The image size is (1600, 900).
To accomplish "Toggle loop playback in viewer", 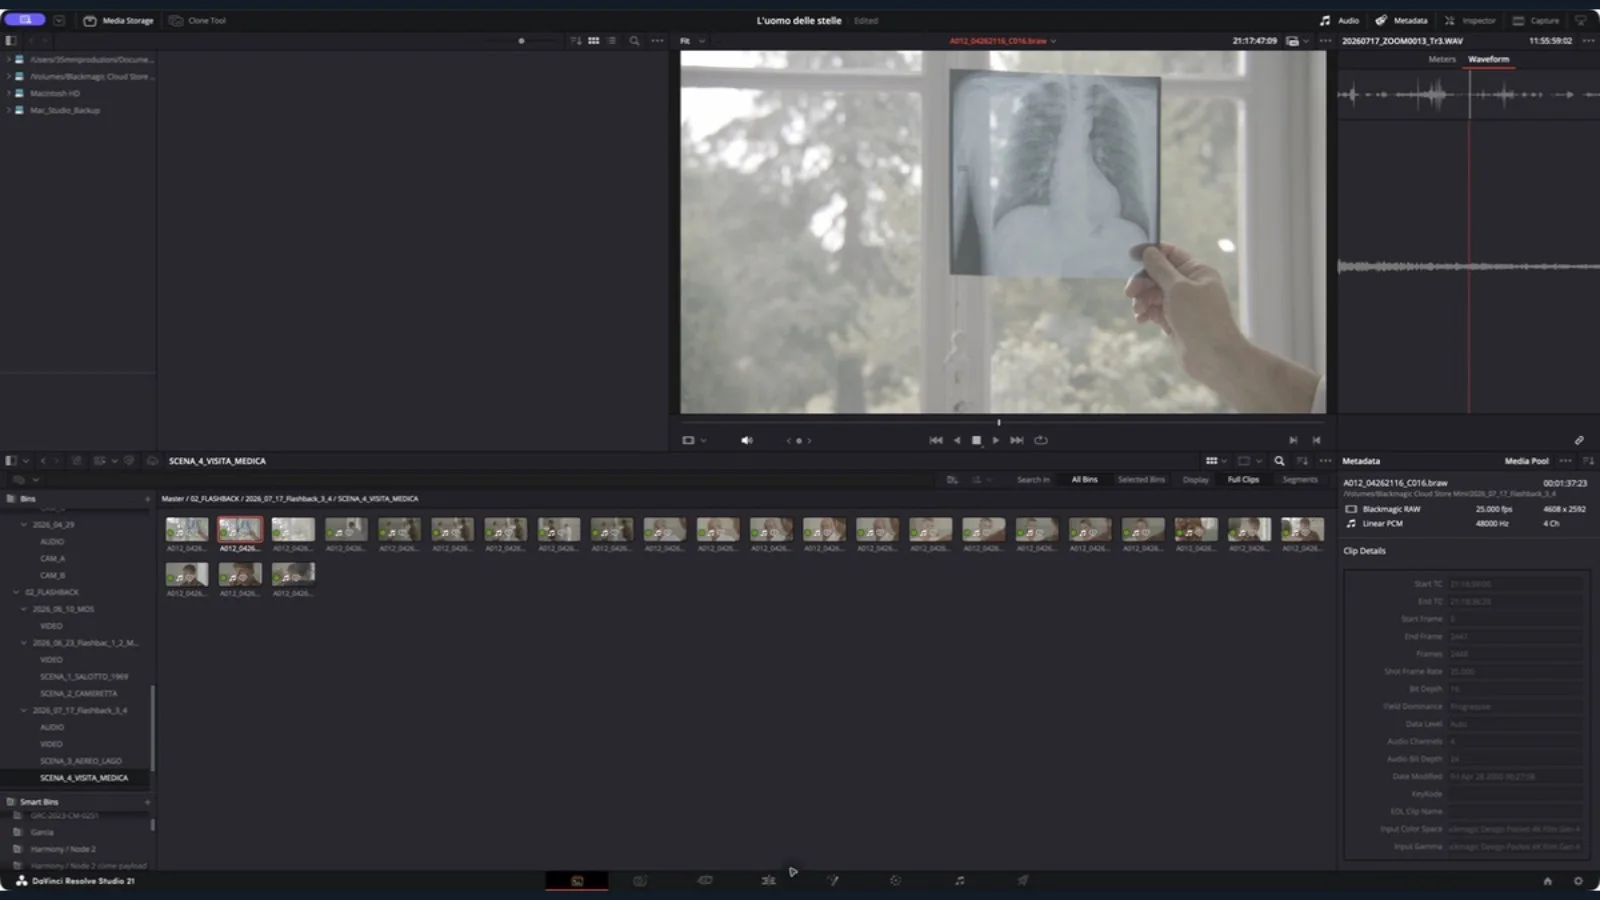I will click(1041, 440).
